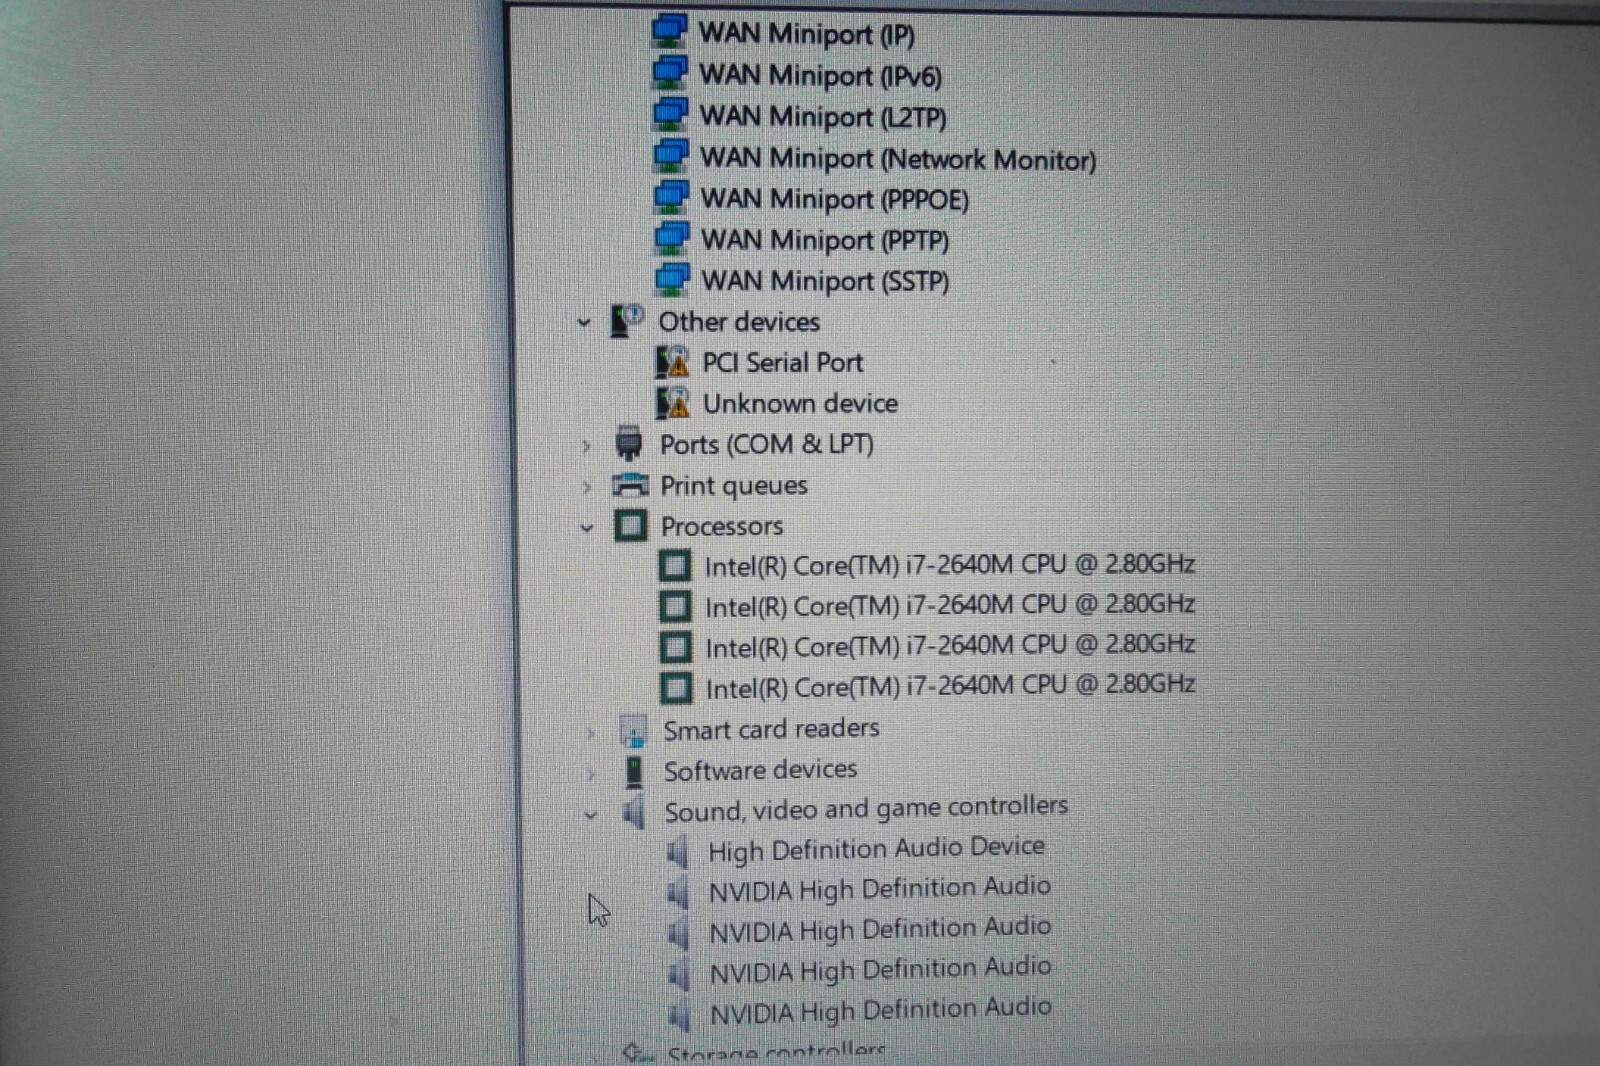Click the Ports (COM & LPT) connector icon
The height and width of the screenshot is (1066, 1600).
pyautogui.click(x=629, y=443)
